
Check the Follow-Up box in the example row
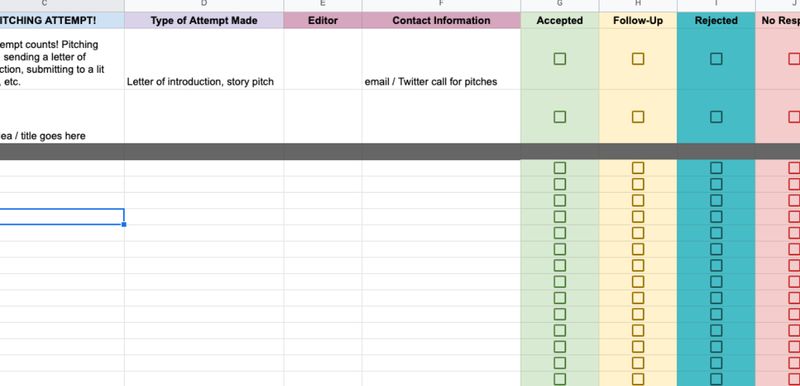[638, 59]
